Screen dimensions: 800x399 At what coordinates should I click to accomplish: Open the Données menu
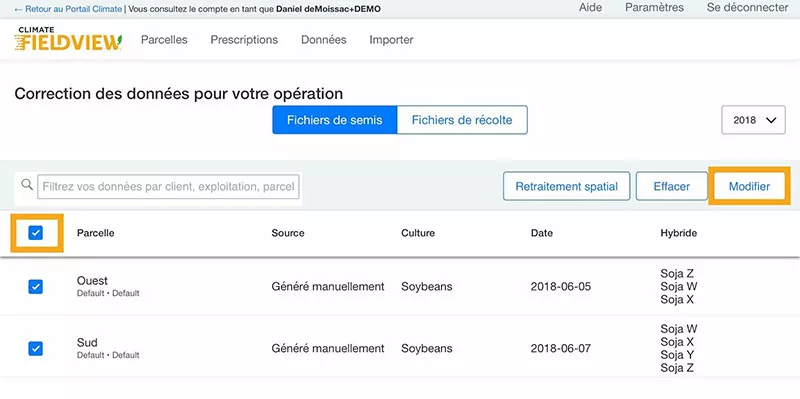[x=323, y=40]
